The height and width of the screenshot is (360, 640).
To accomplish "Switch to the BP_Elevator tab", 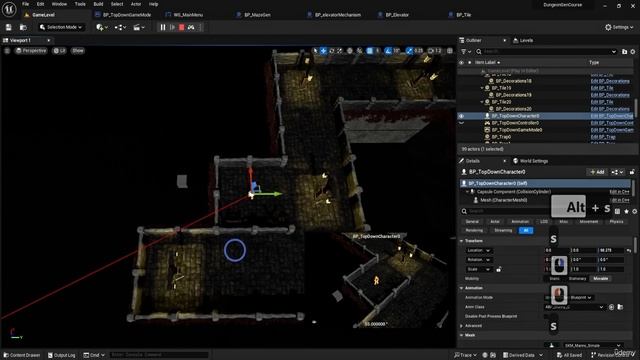I will (397, 15).
